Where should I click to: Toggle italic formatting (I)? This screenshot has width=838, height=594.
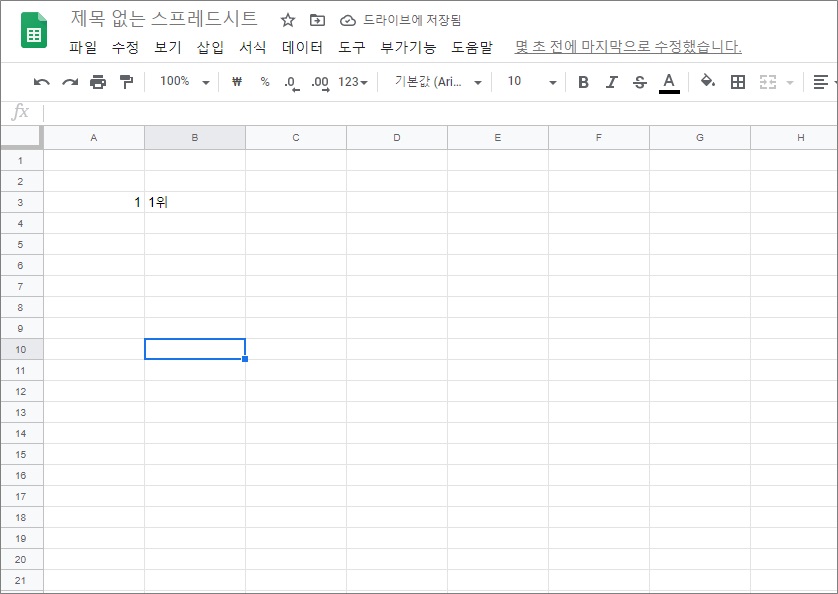(x=611, y=82)
